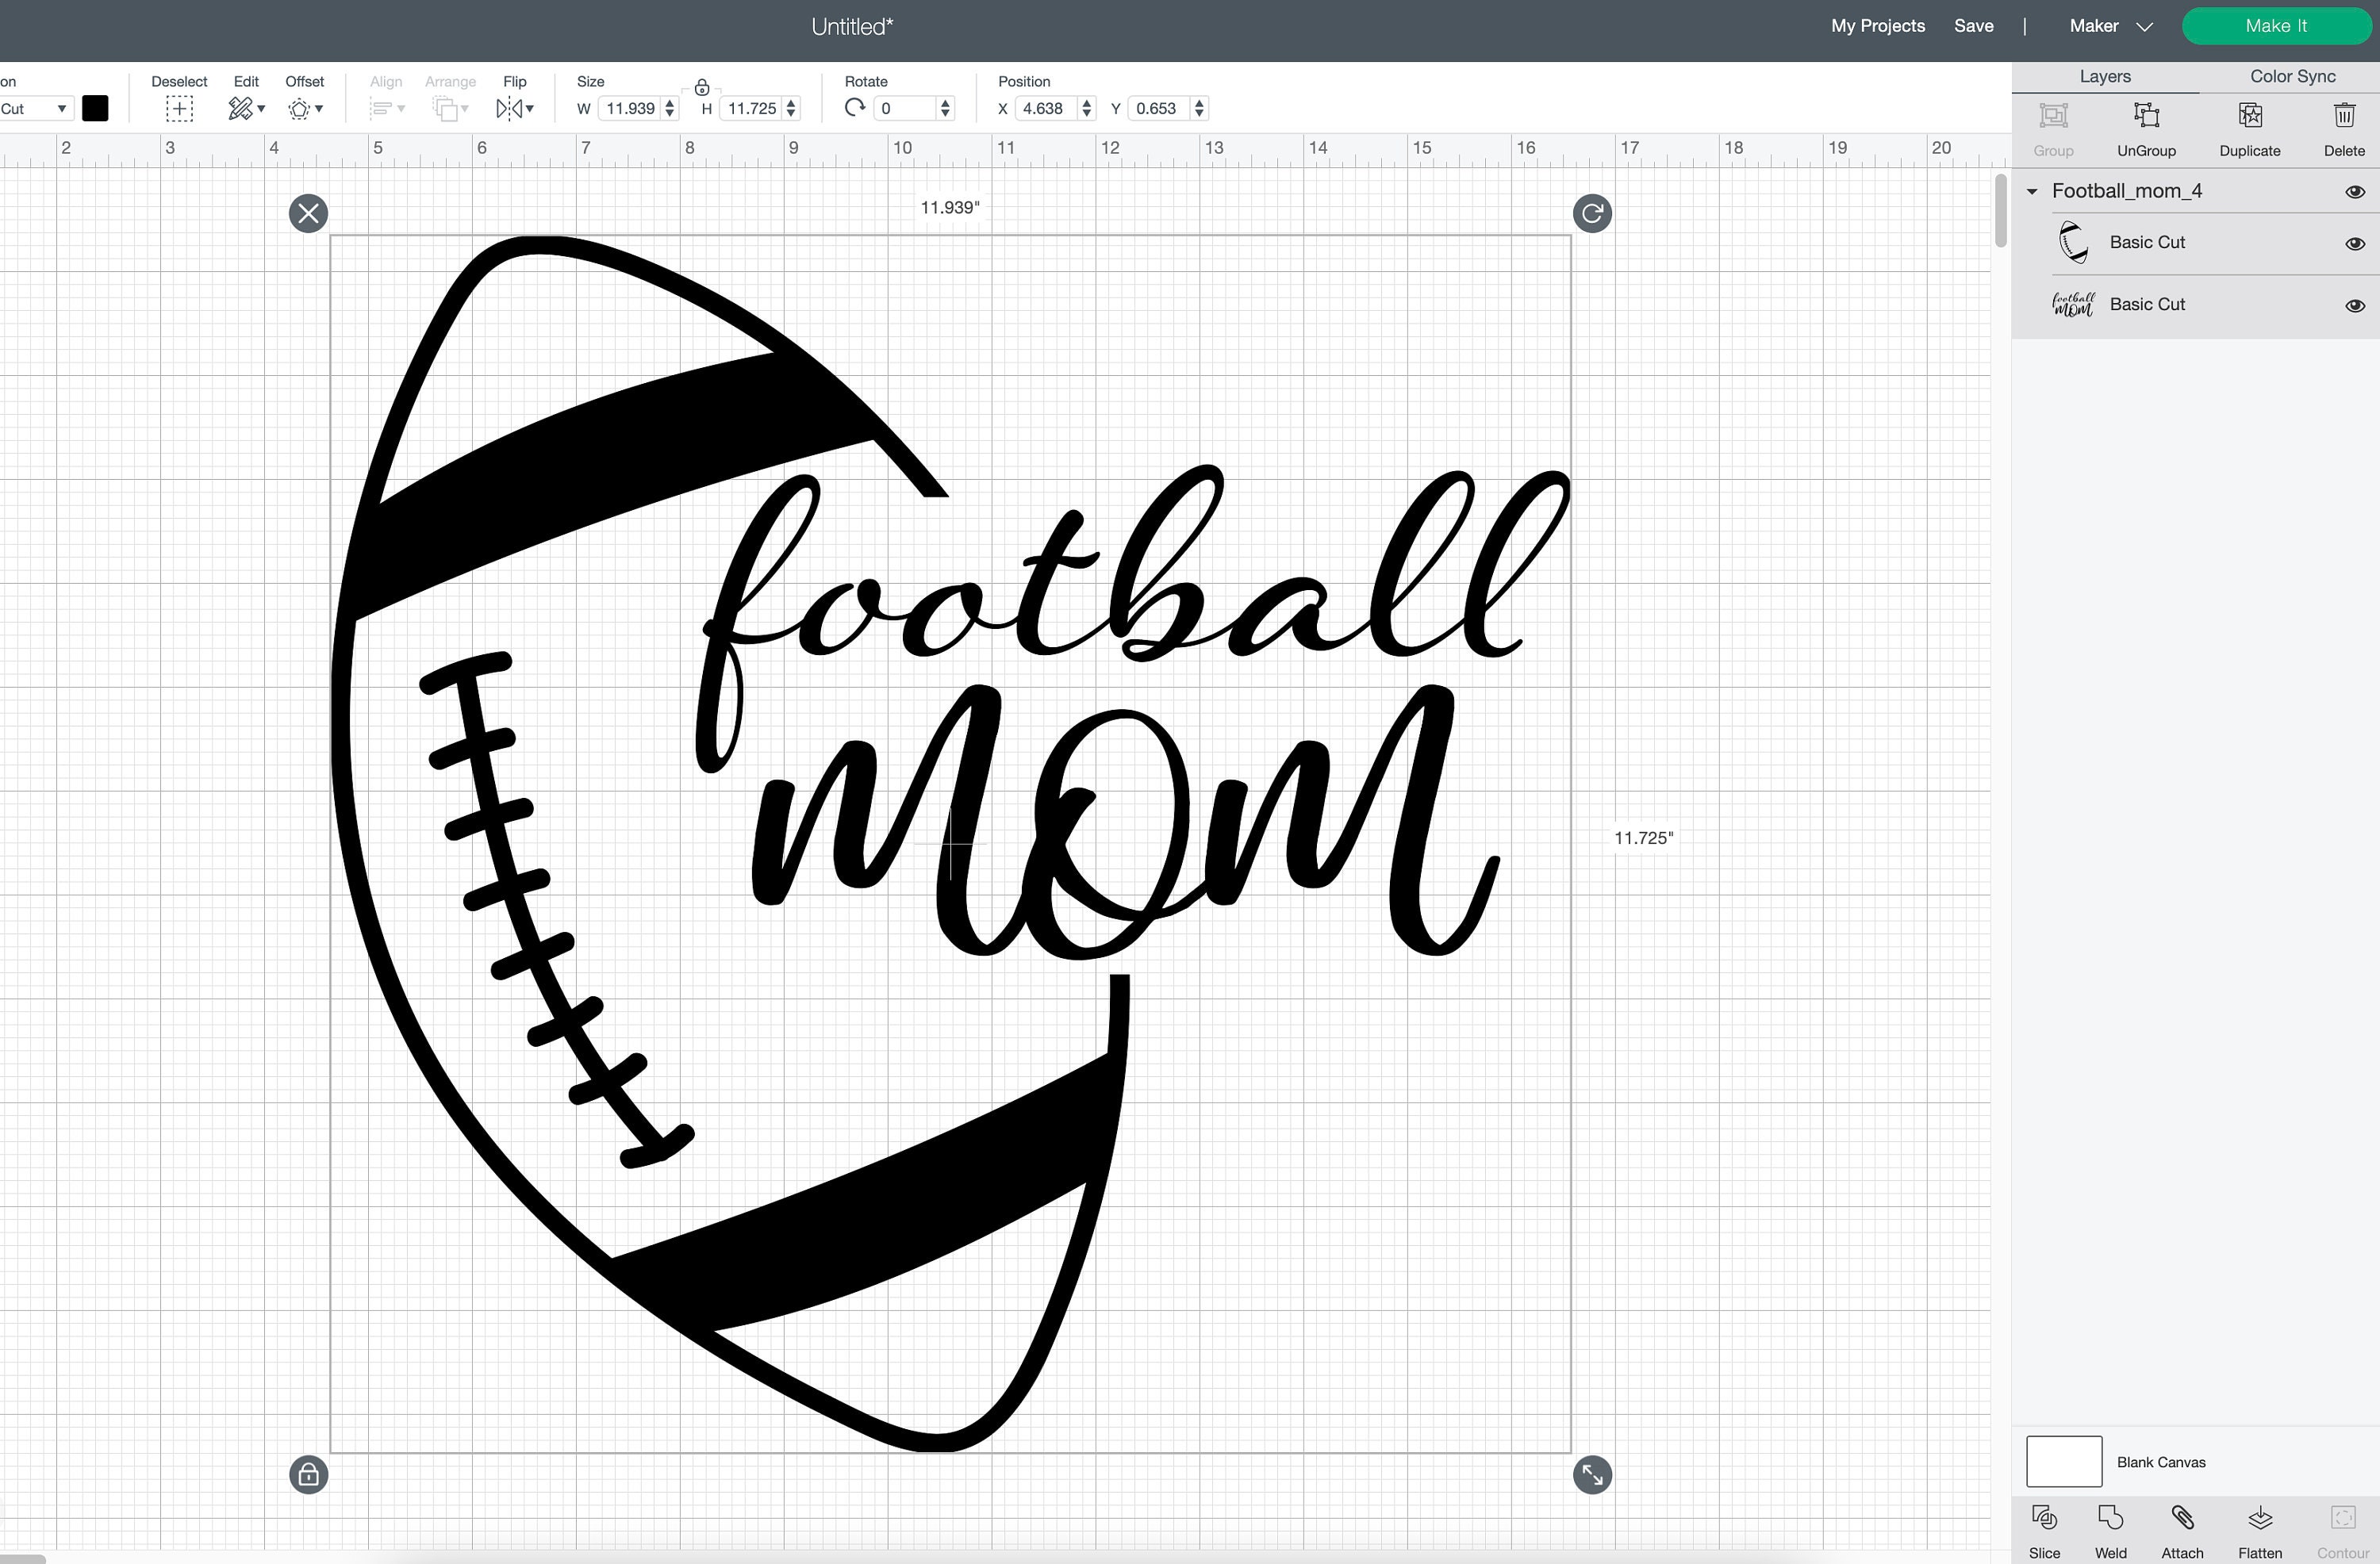2380x1564 pixels.
Task: Click the black color swatch next to Cut
Action: pyautogui.click(x=95, y=108)
